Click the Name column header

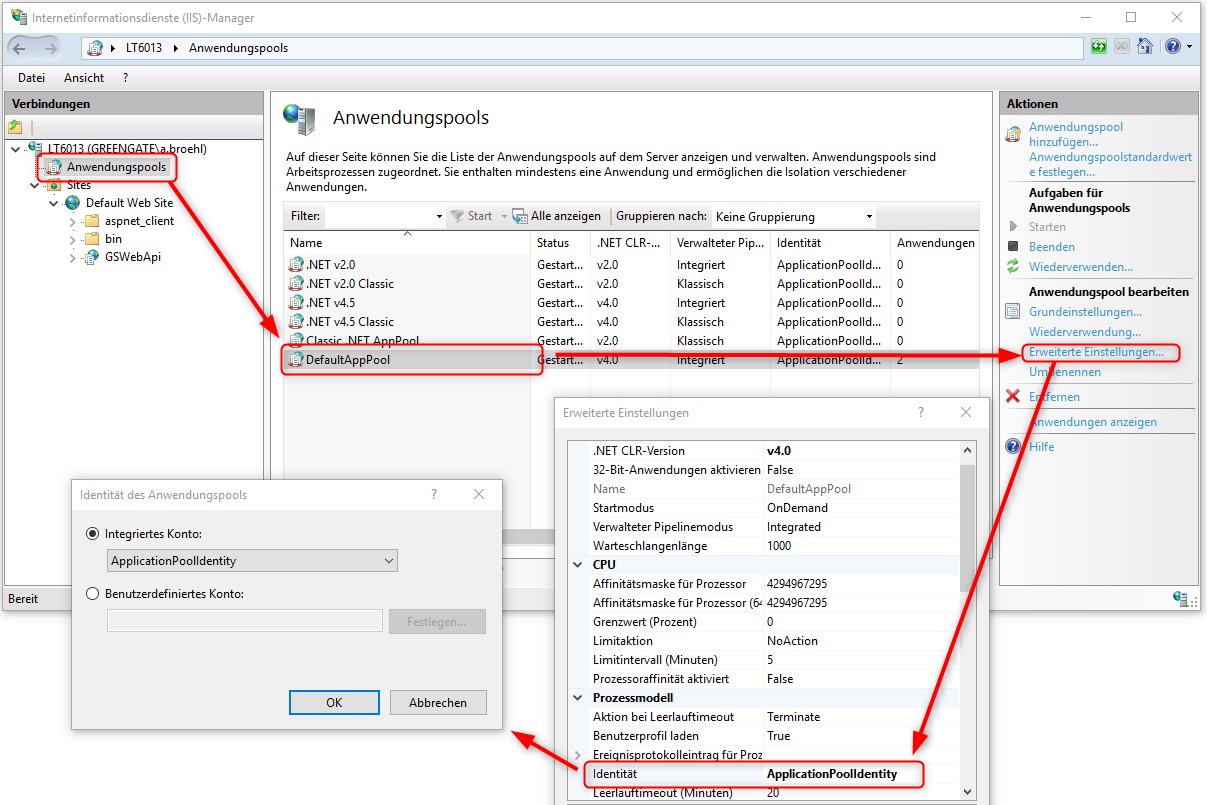point(408,243)
